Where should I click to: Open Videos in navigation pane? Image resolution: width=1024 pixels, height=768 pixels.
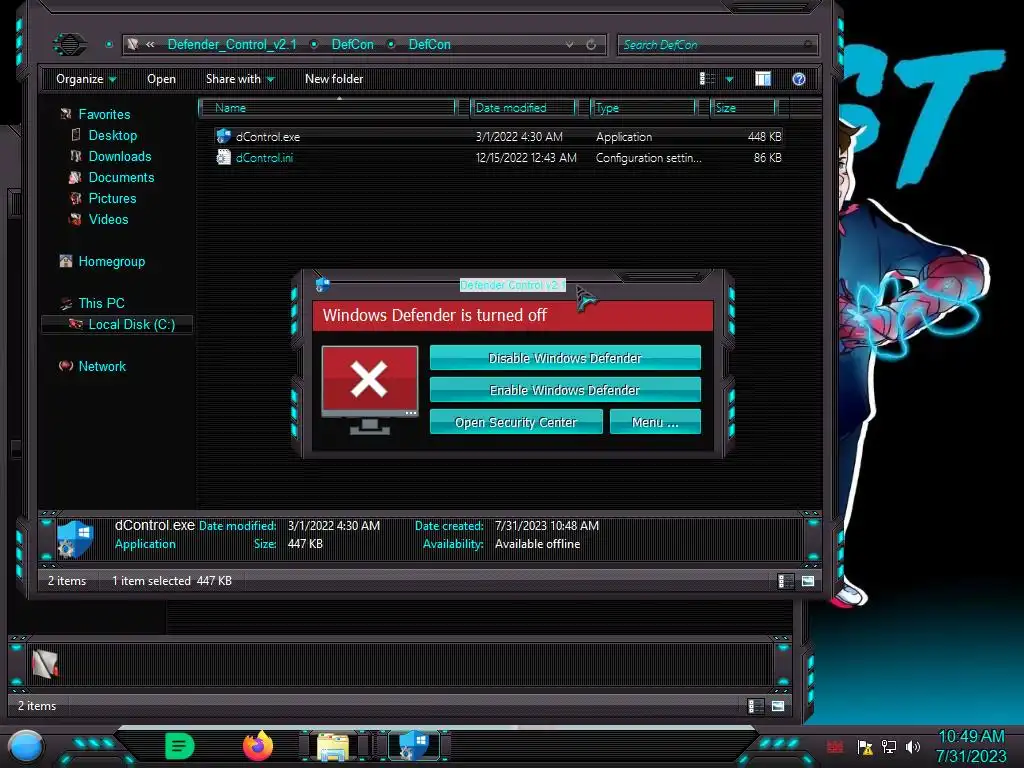pos(108,219)
